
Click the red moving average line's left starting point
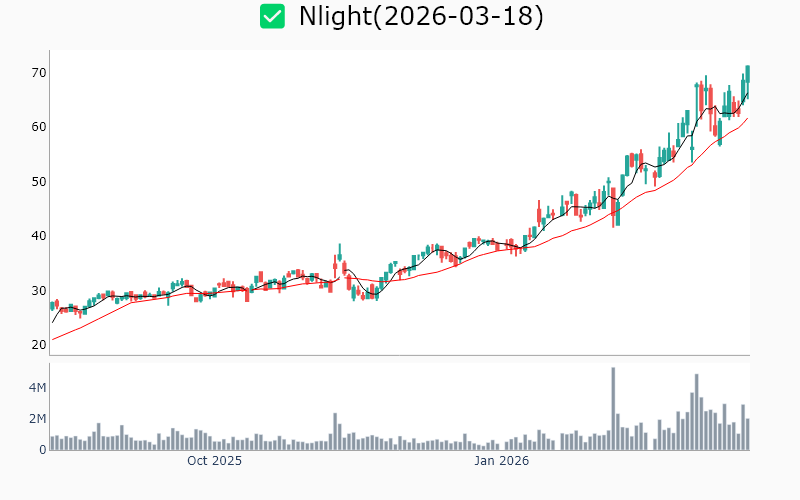53,339
